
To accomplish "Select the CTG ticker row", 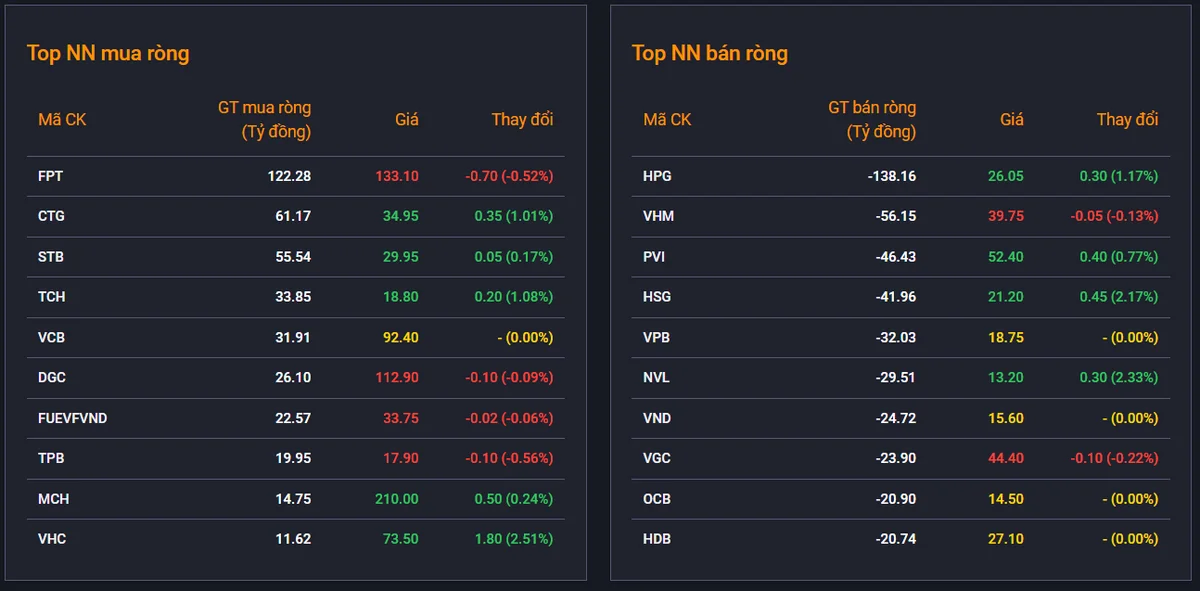I will pyautogui.click(x=51, y=216).
